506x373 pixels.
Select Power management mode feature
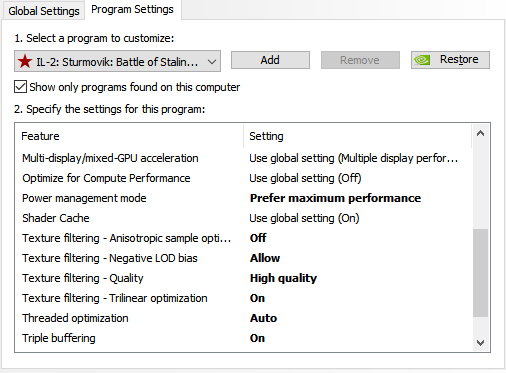click(x=84, y=198)
